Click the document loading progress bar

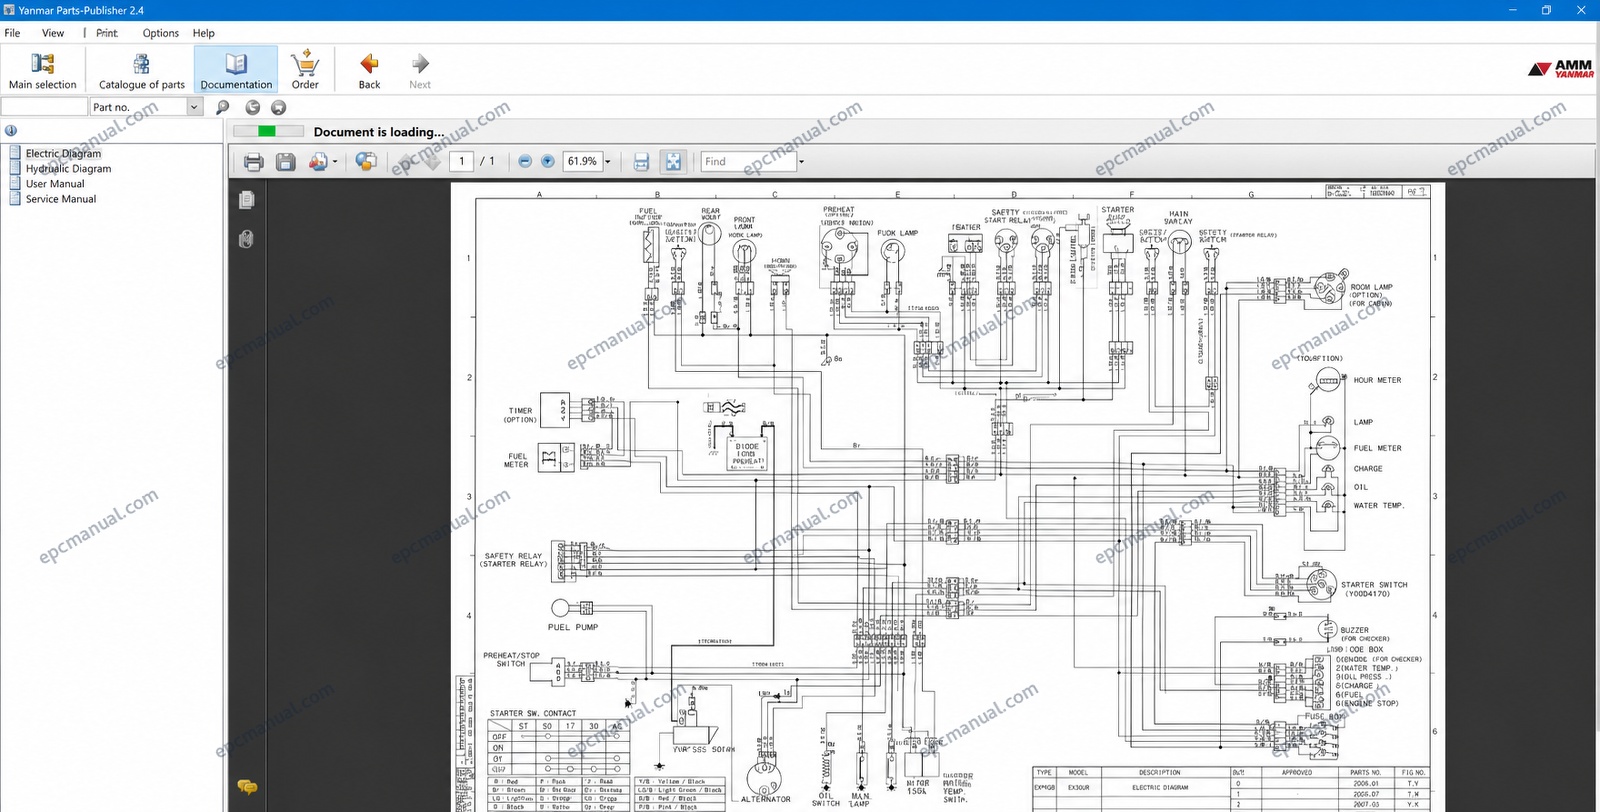(268, 131)
